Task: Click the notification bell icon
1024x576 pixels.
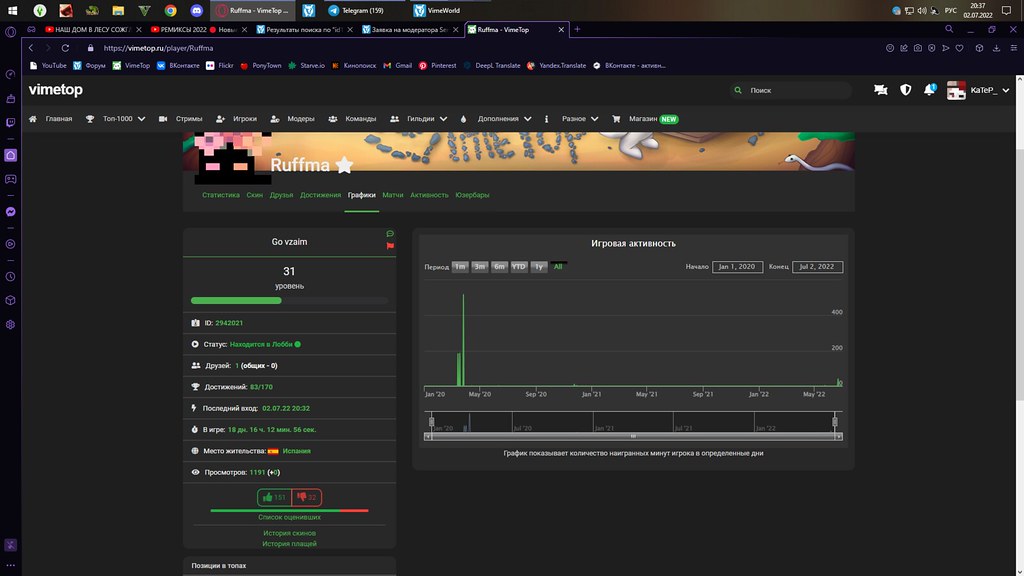Action: [930, 90]
